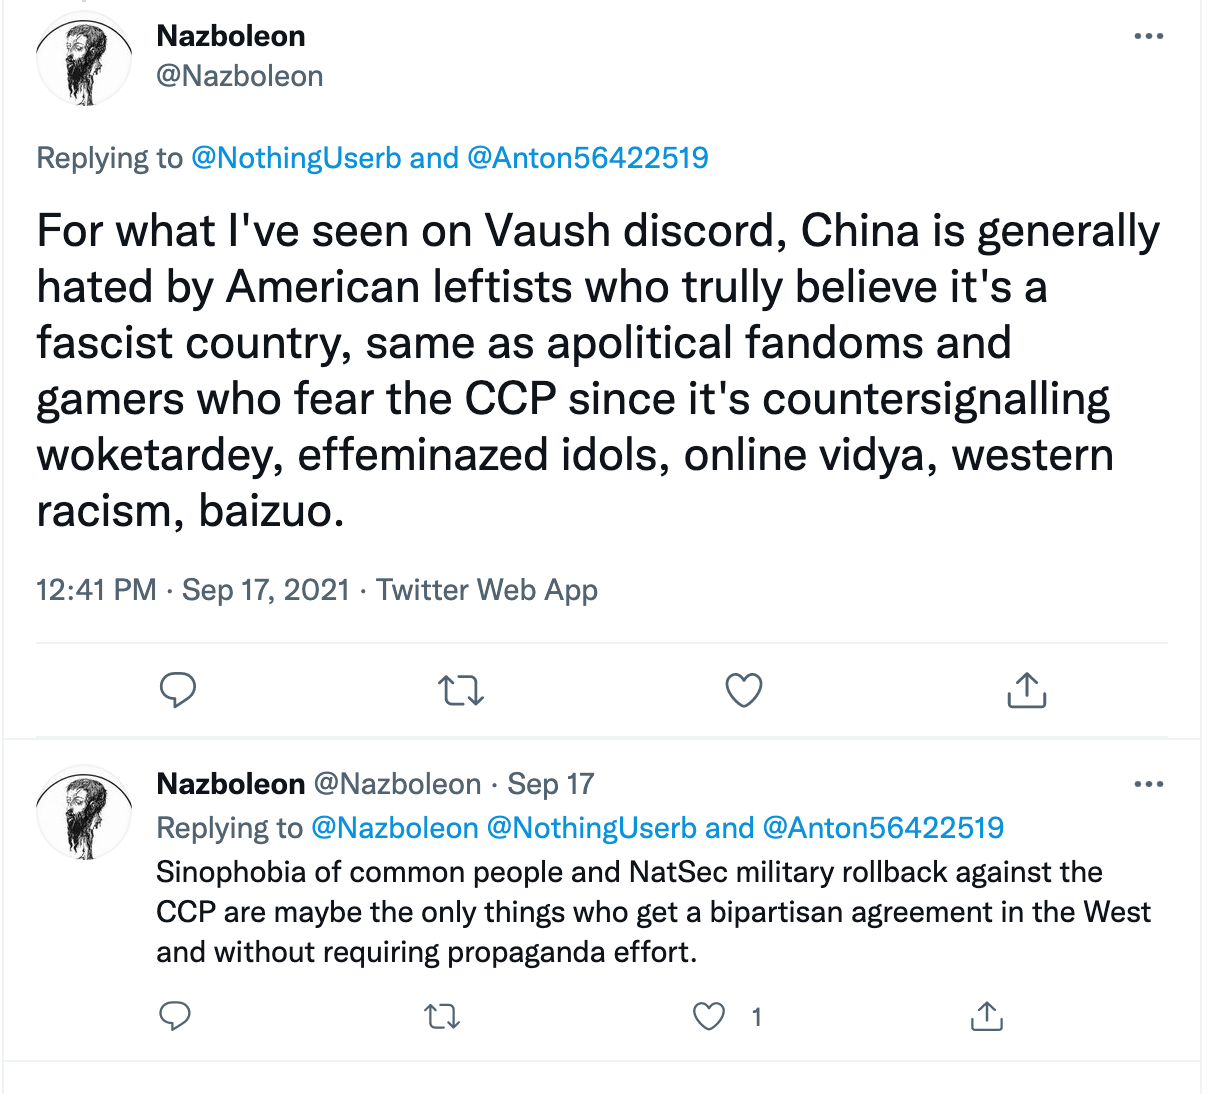Click Nazboleon avatar on main tweet
The width and height of the screenshot is (1220, 1094).
click(x=84, y=62)
